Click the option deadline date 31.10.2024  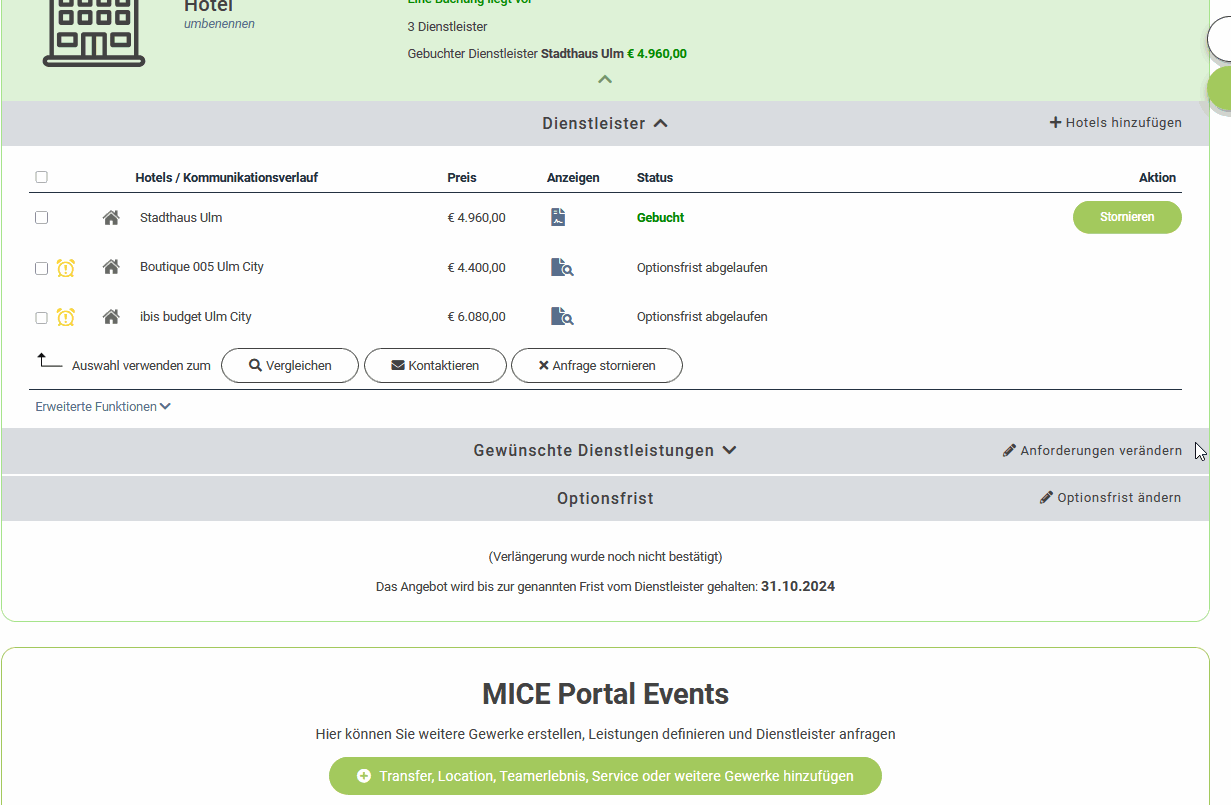click(798, 587)
